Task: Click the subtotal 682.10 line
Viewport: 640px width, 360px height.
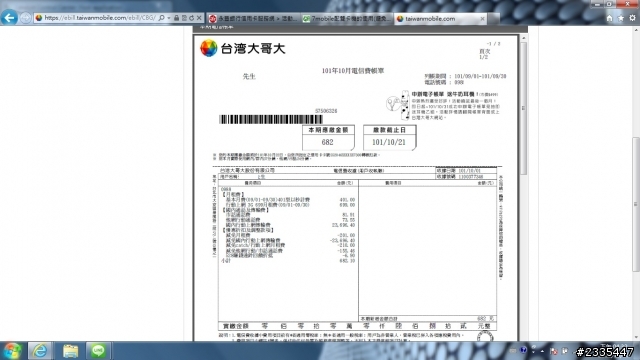Action: click(288, 260)
